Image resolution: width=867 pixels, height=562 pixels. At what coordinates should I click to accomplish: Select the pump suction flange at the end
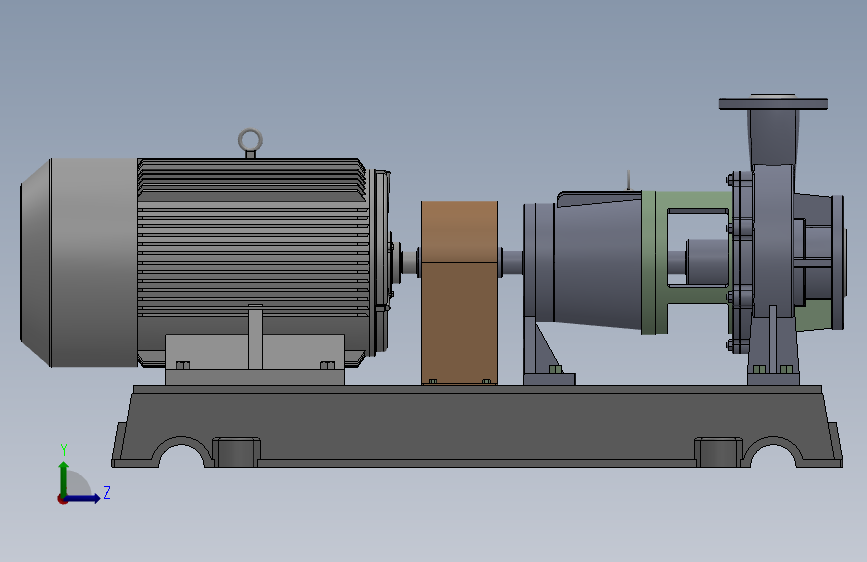pyautogui.click(x=839, y=263)
